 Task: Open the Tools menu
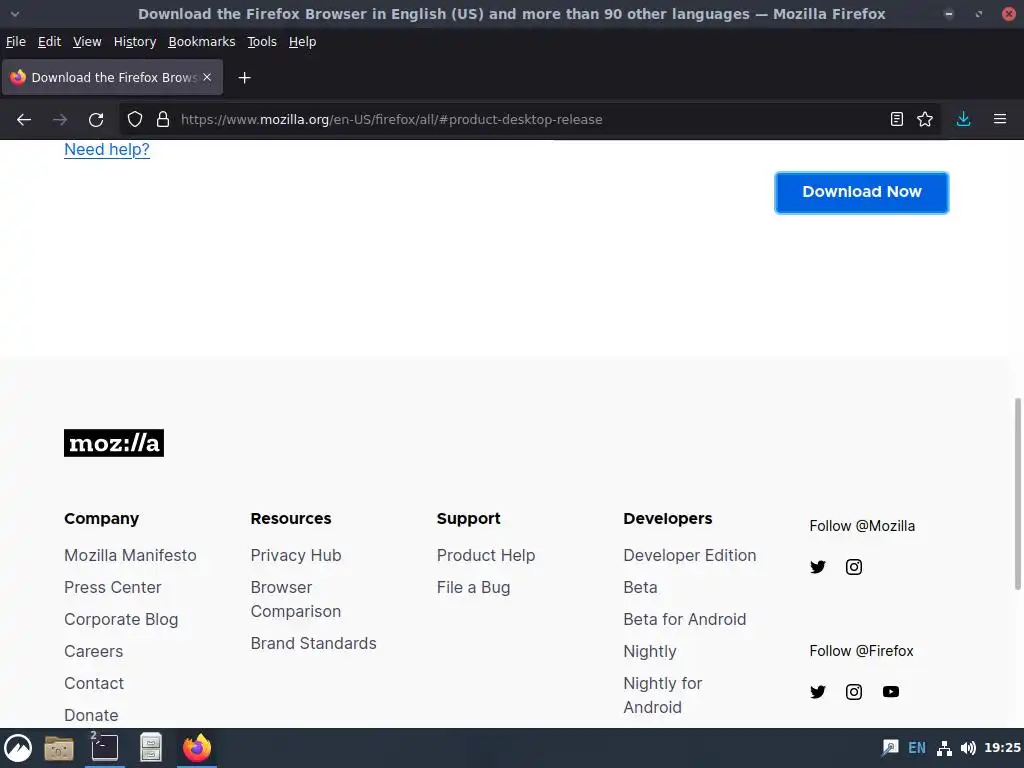[262, 42]
